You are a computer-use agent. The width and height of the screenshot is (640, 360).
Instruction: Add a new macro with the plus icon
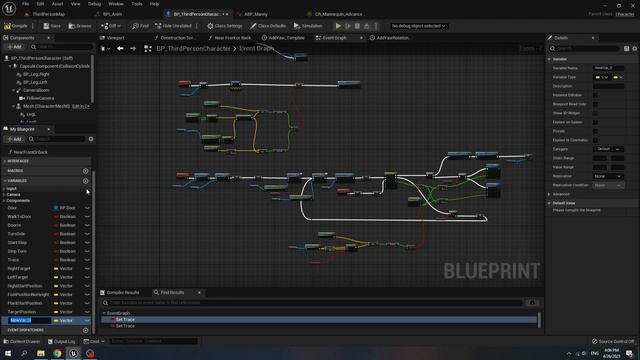(x=85, y=171)
